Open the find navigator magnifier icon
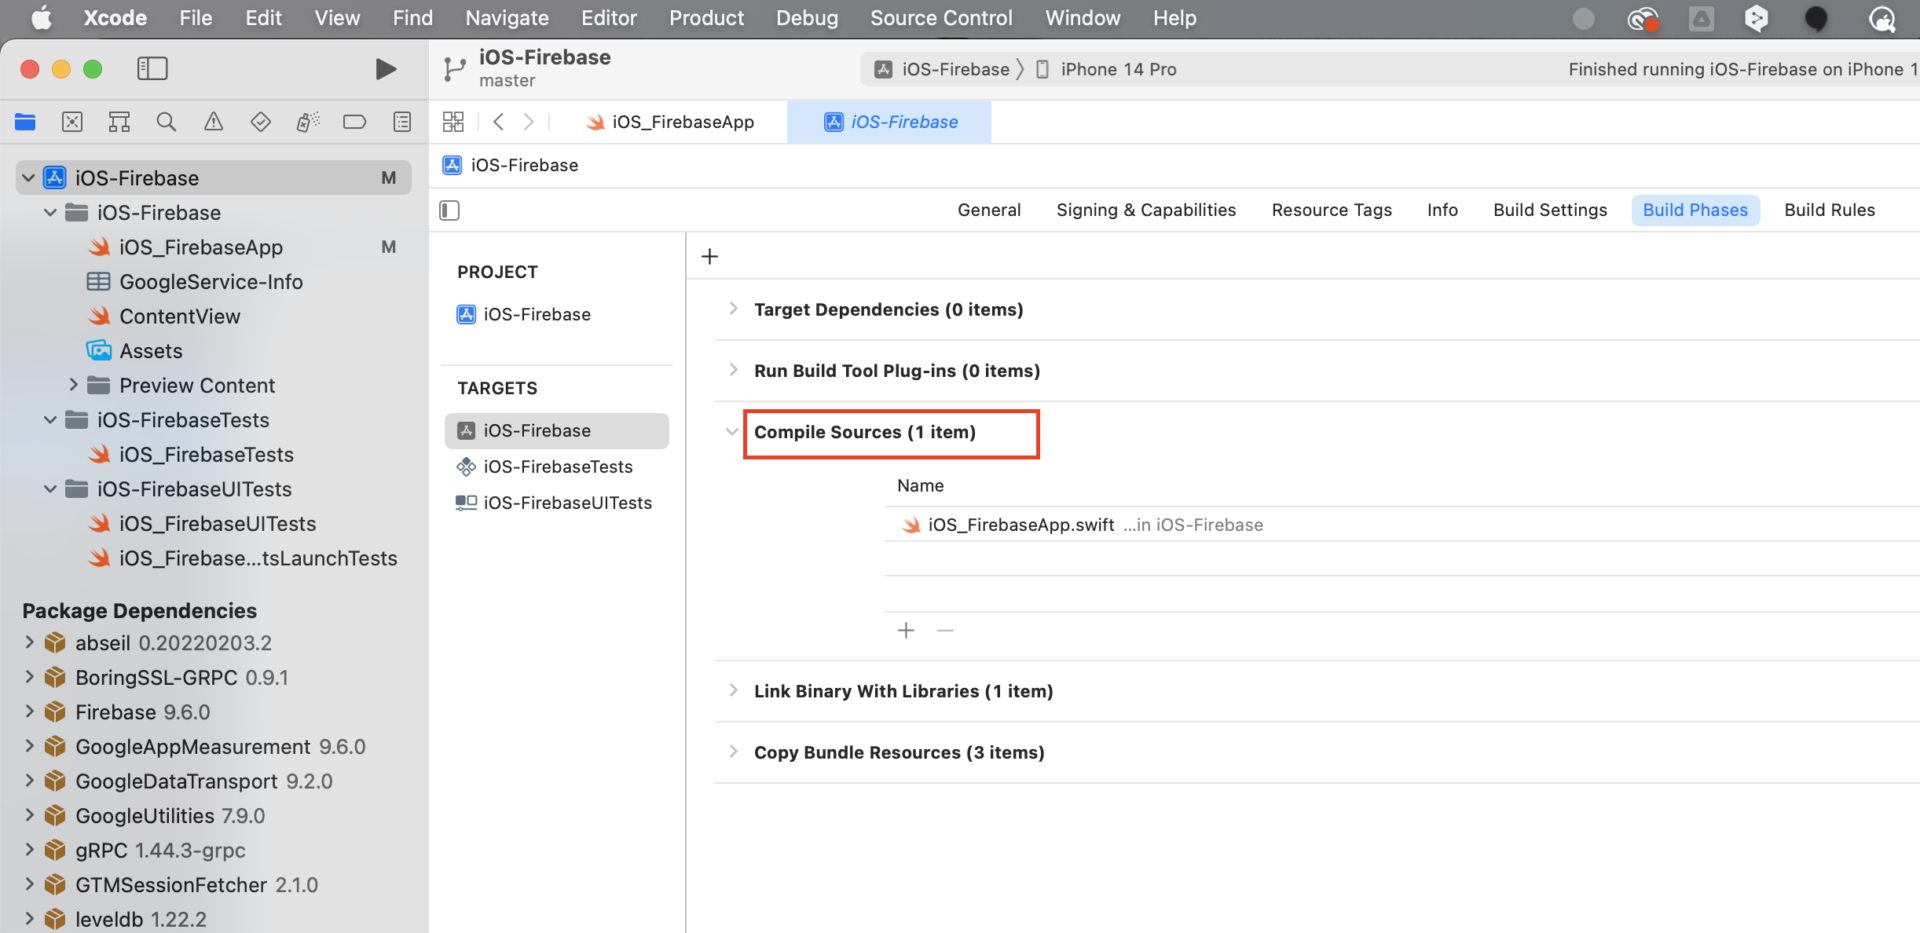This screenshot has height=933, width=1920. [166, 122]
